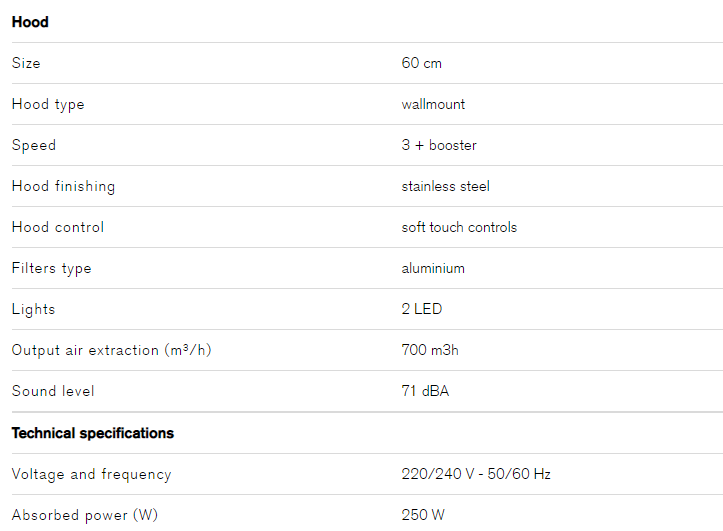Click the Technical specifications heading
723x531 pixels.
93,433
